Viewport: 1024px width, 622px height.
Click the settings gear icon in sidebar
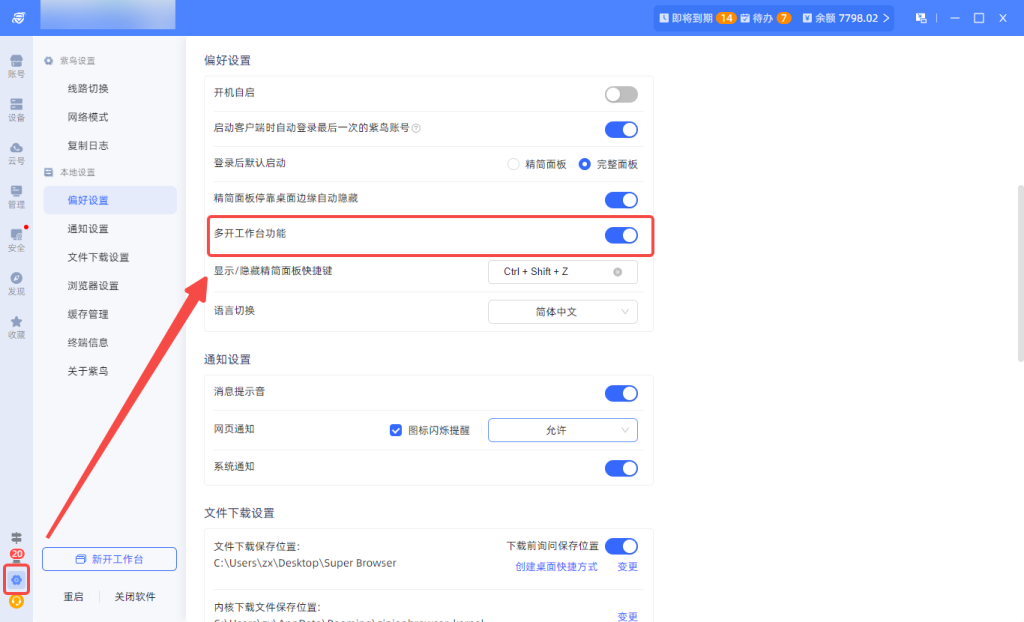16,579
